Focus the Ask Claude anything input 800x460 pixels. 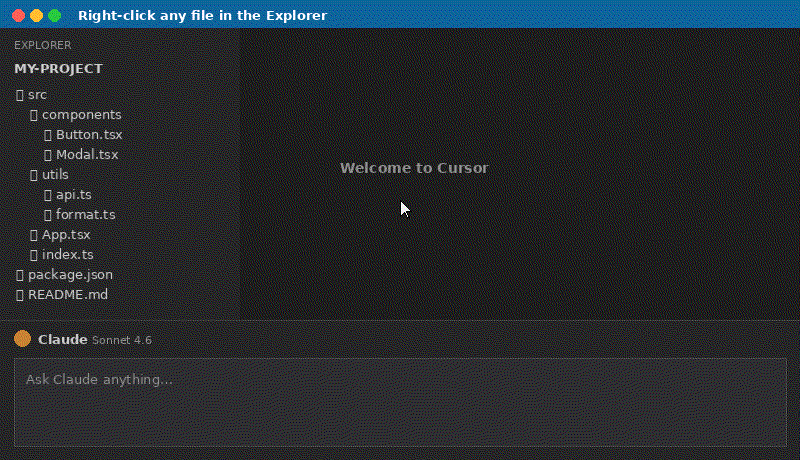coord(401,402)
